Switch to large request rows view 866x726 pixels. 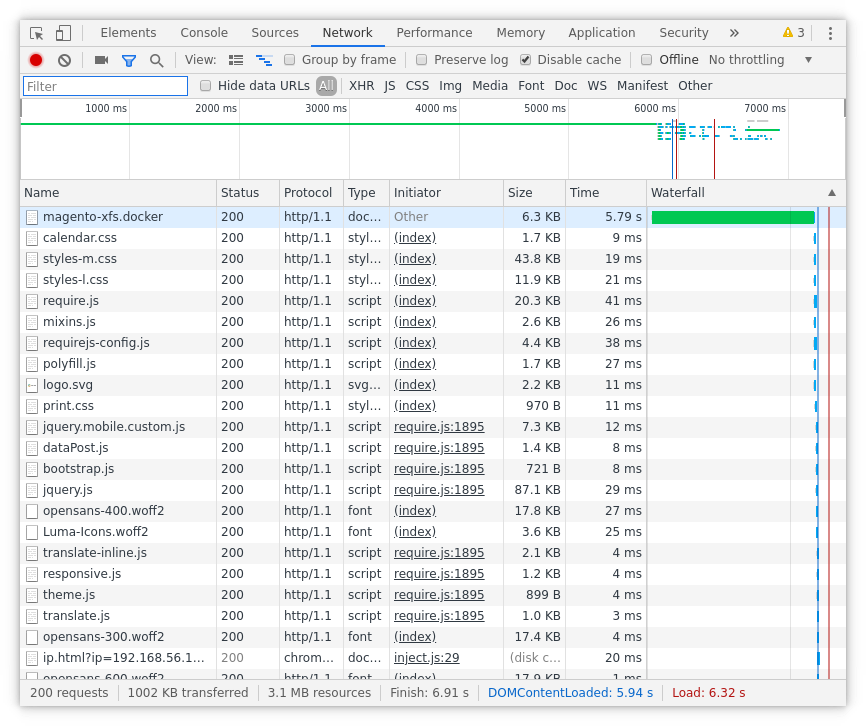pyautogui.click(x=236, y=59)
